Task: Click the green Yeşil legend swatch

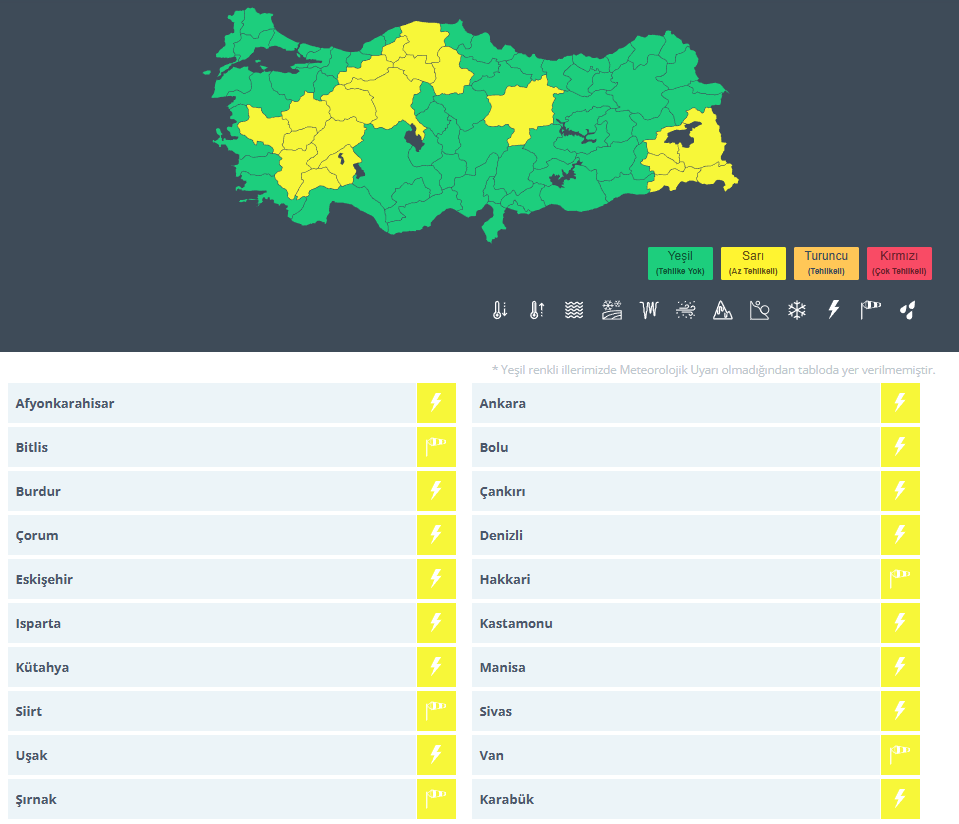Action: coord(680,263)
